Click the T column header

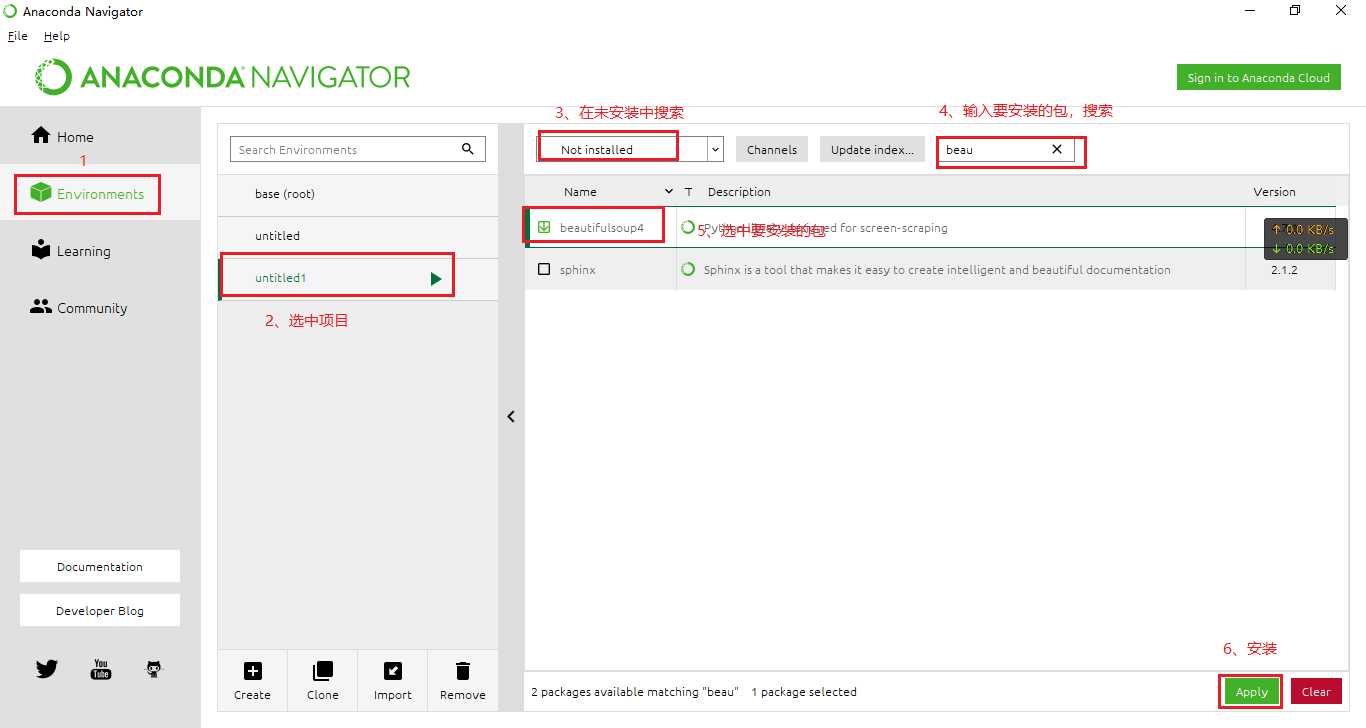tap(688, 191)
